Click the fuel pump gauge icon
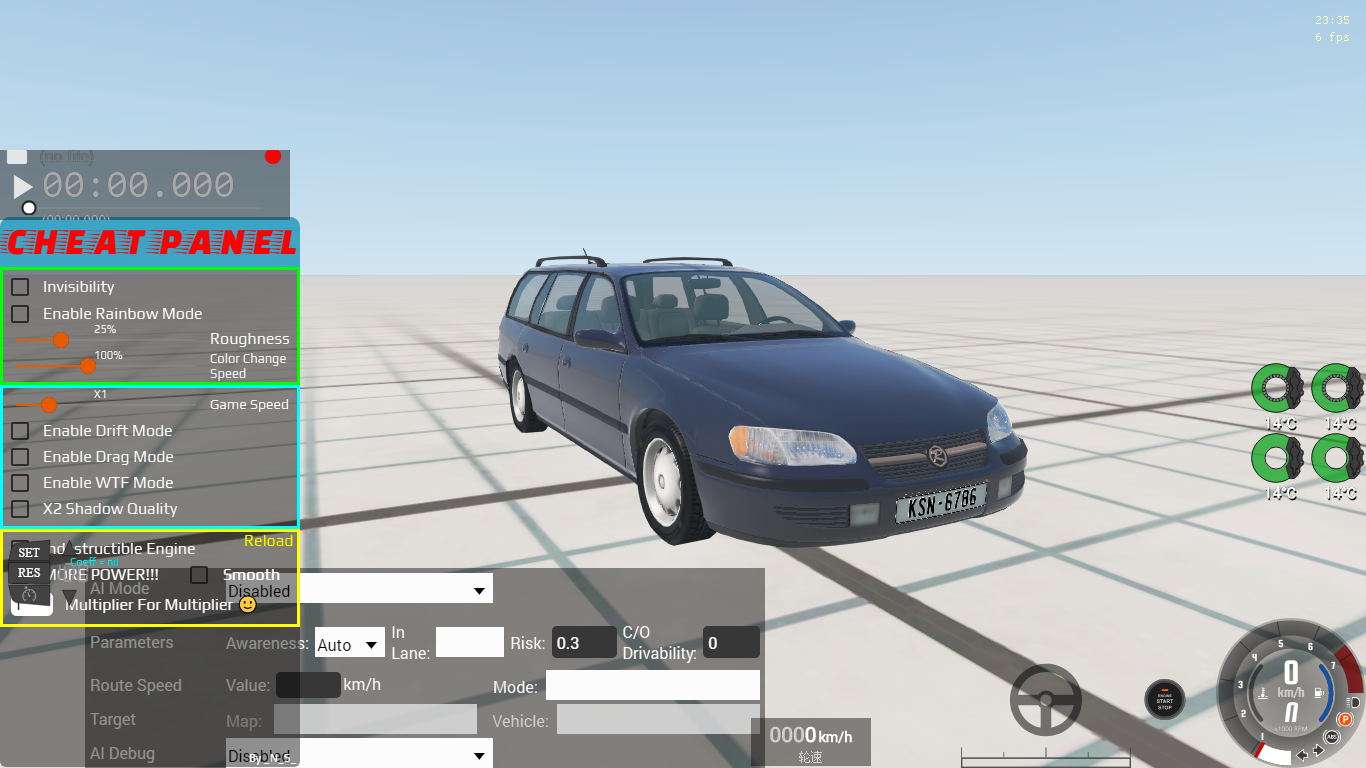 point(1320,692)
